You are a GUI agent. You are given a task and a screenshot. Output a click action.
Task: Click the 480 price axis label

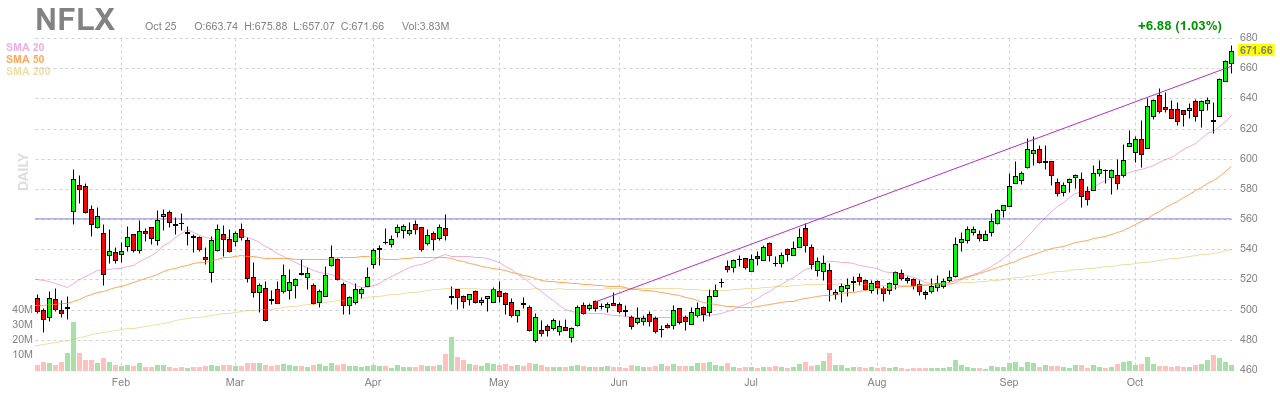tap(1248, 339)
